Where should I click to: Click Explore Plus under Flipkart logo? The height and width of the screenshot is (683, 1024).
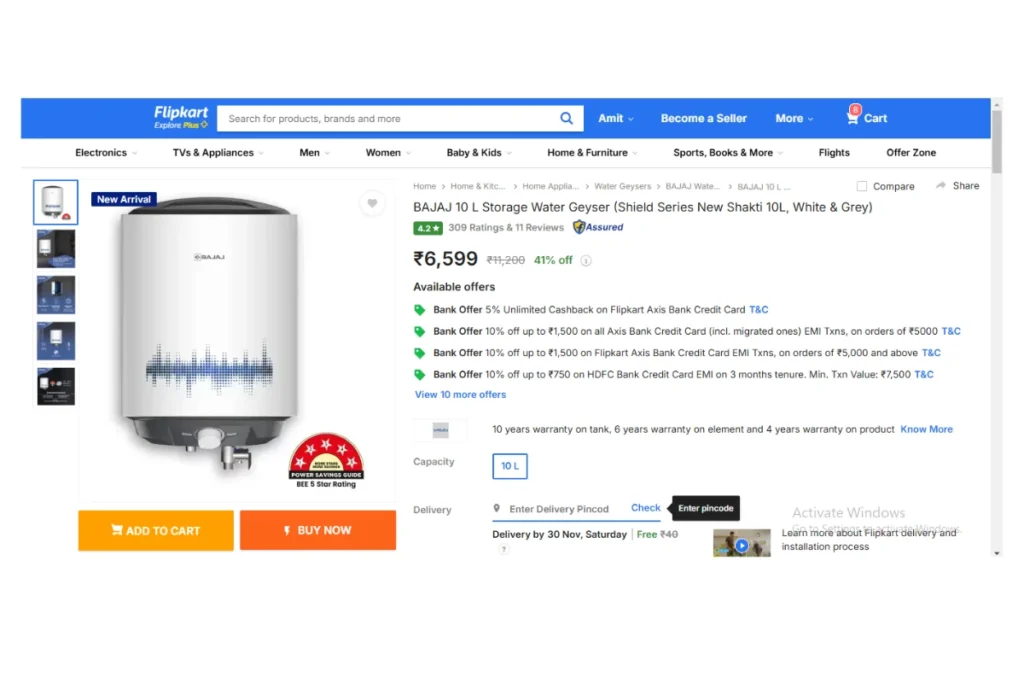181,125
